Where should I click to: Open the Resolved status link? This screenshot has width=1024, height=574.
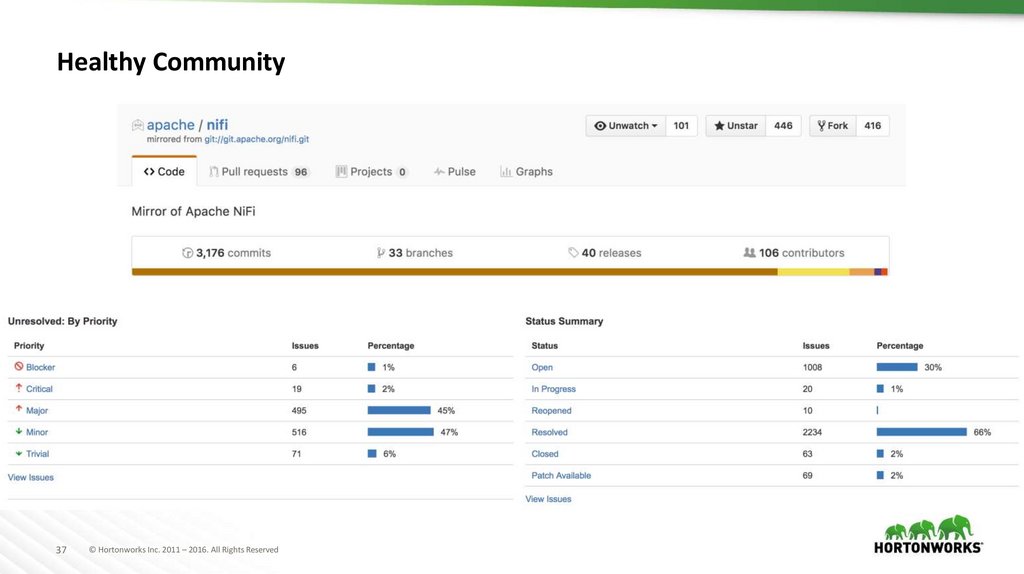(x=549, y=432)
